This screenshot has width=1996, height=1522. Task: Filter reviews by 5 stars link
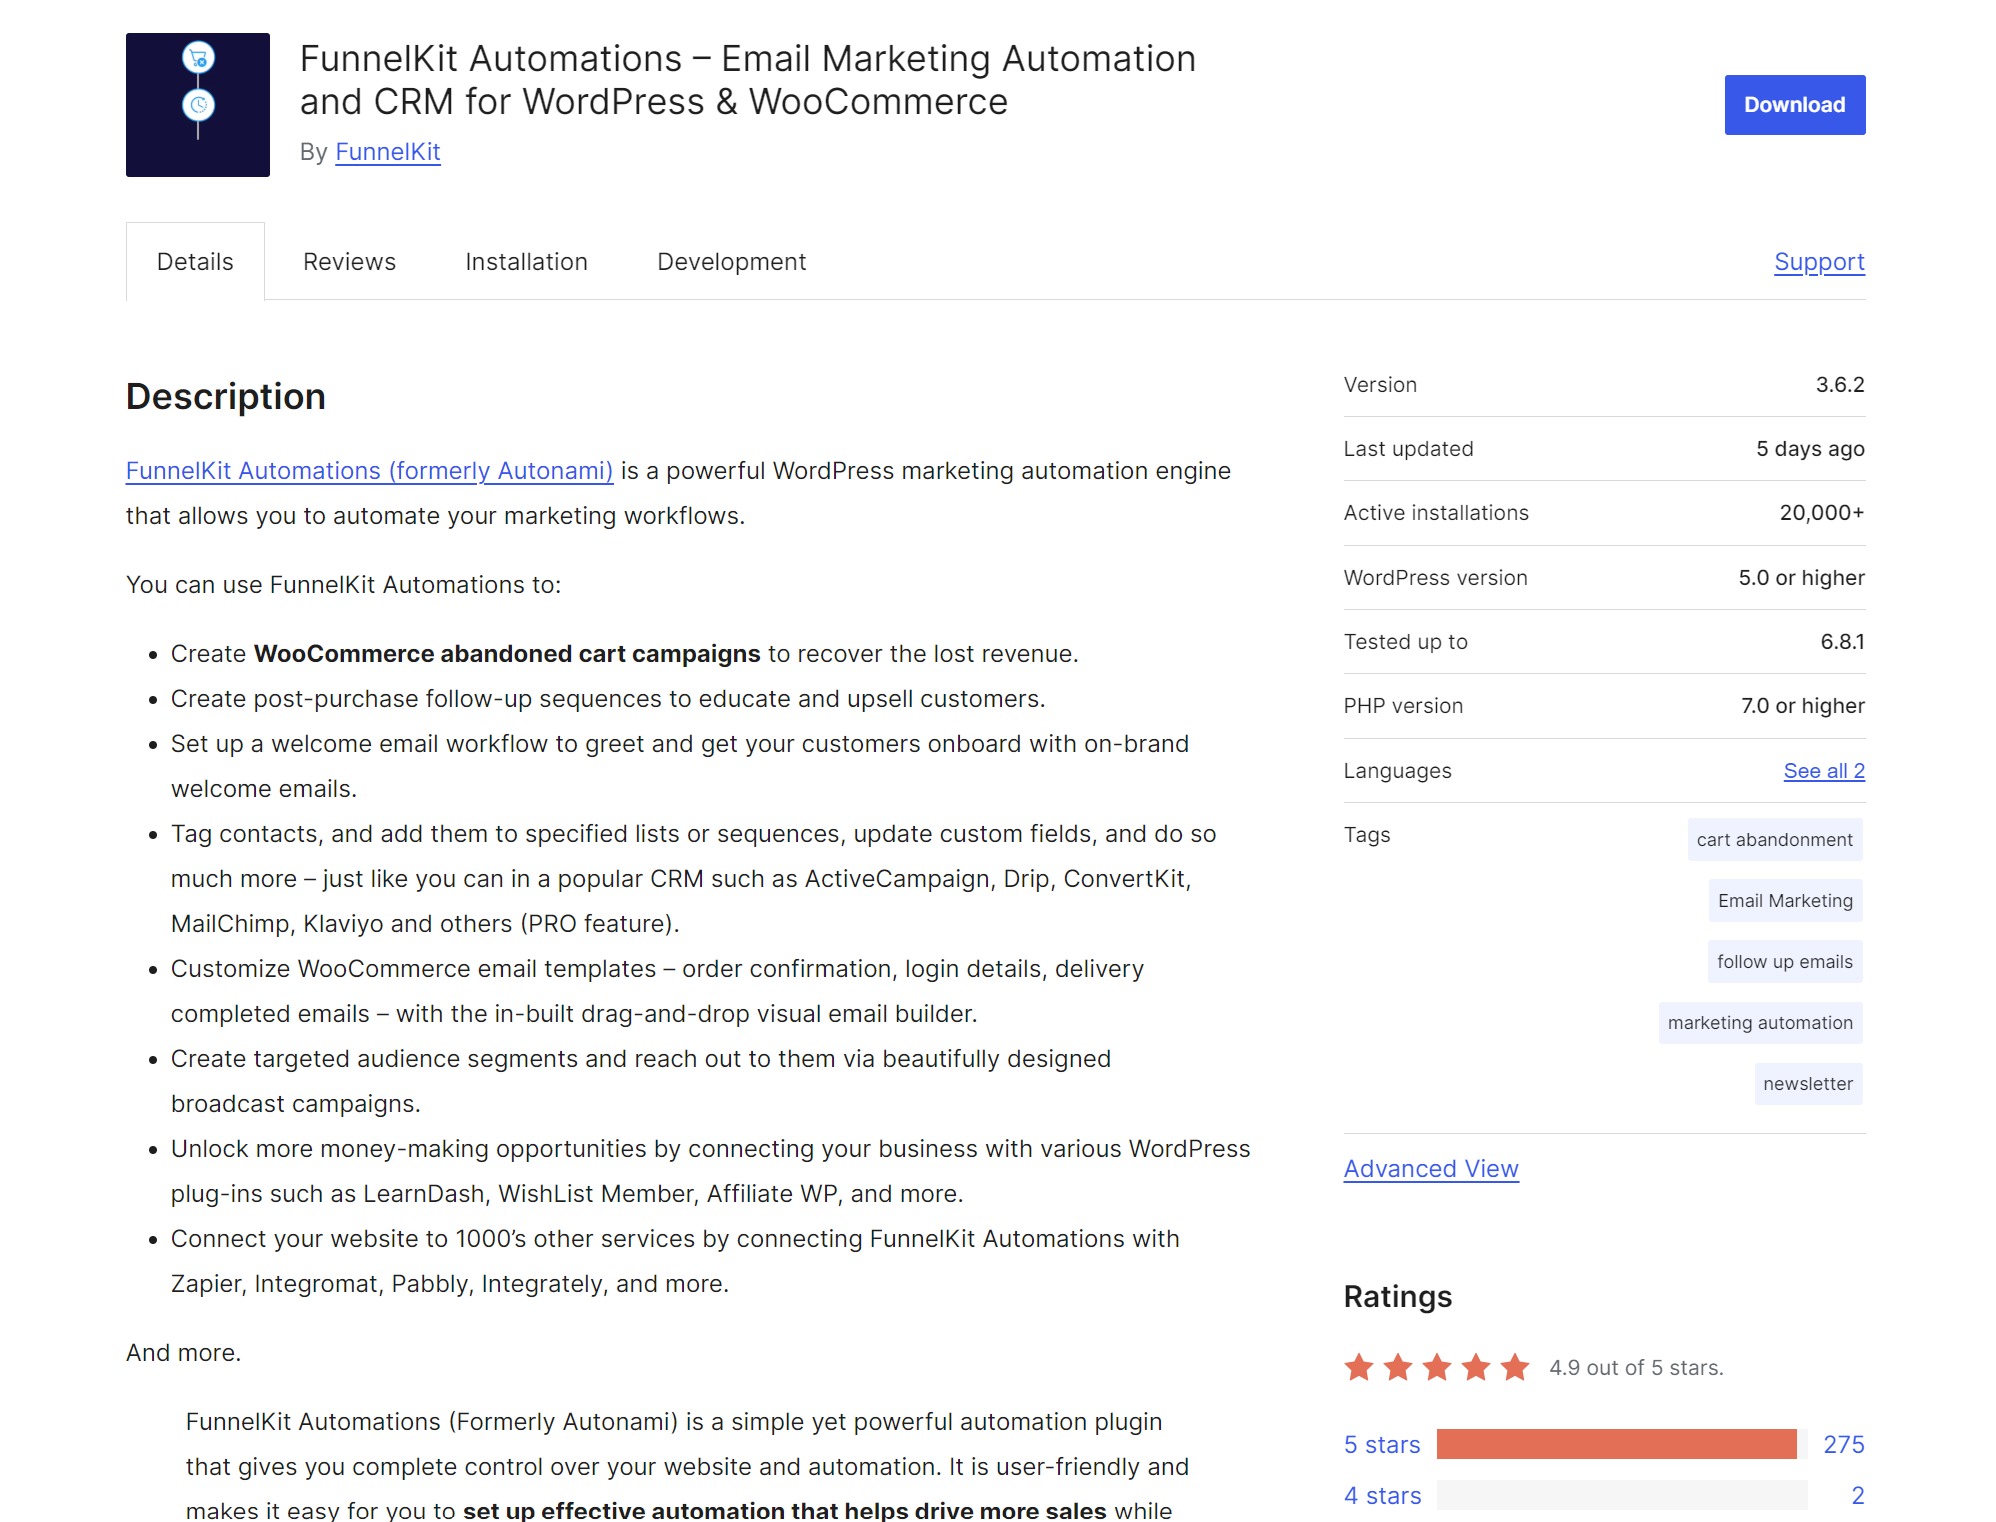click(x=1382, y=1445)
